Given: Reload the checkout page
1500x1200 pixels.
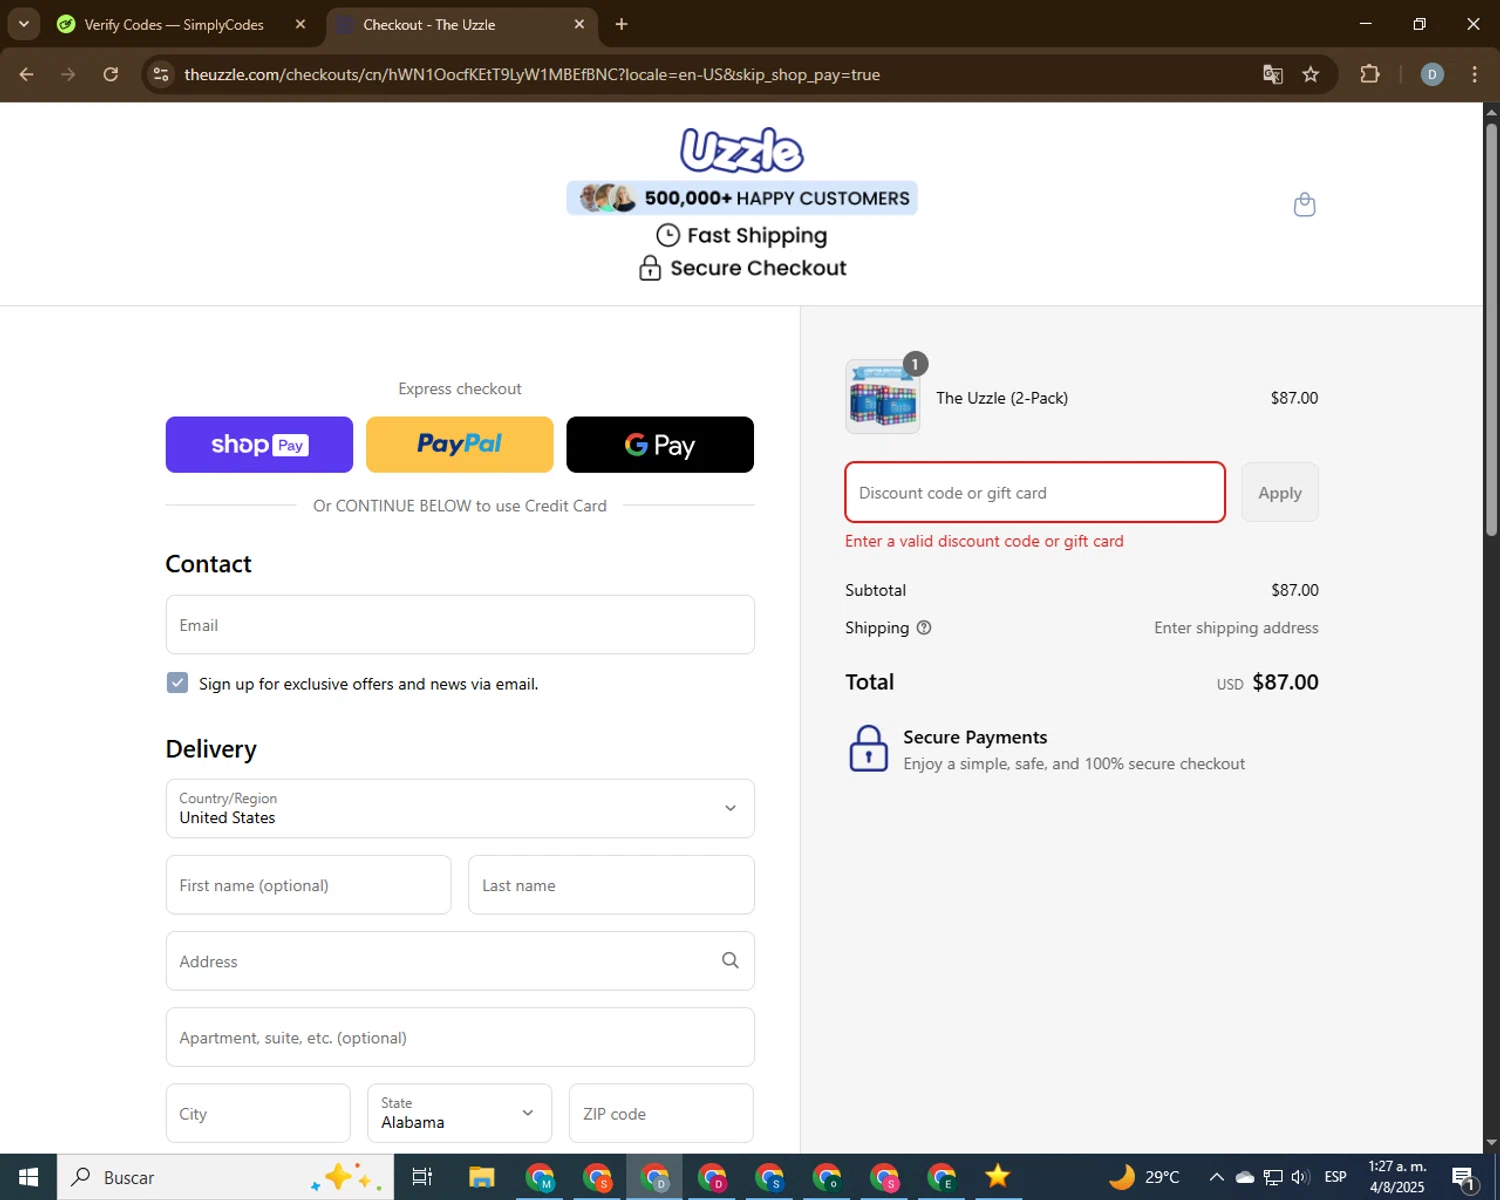Looking at the screenshot, I should [x=111, y=74].
